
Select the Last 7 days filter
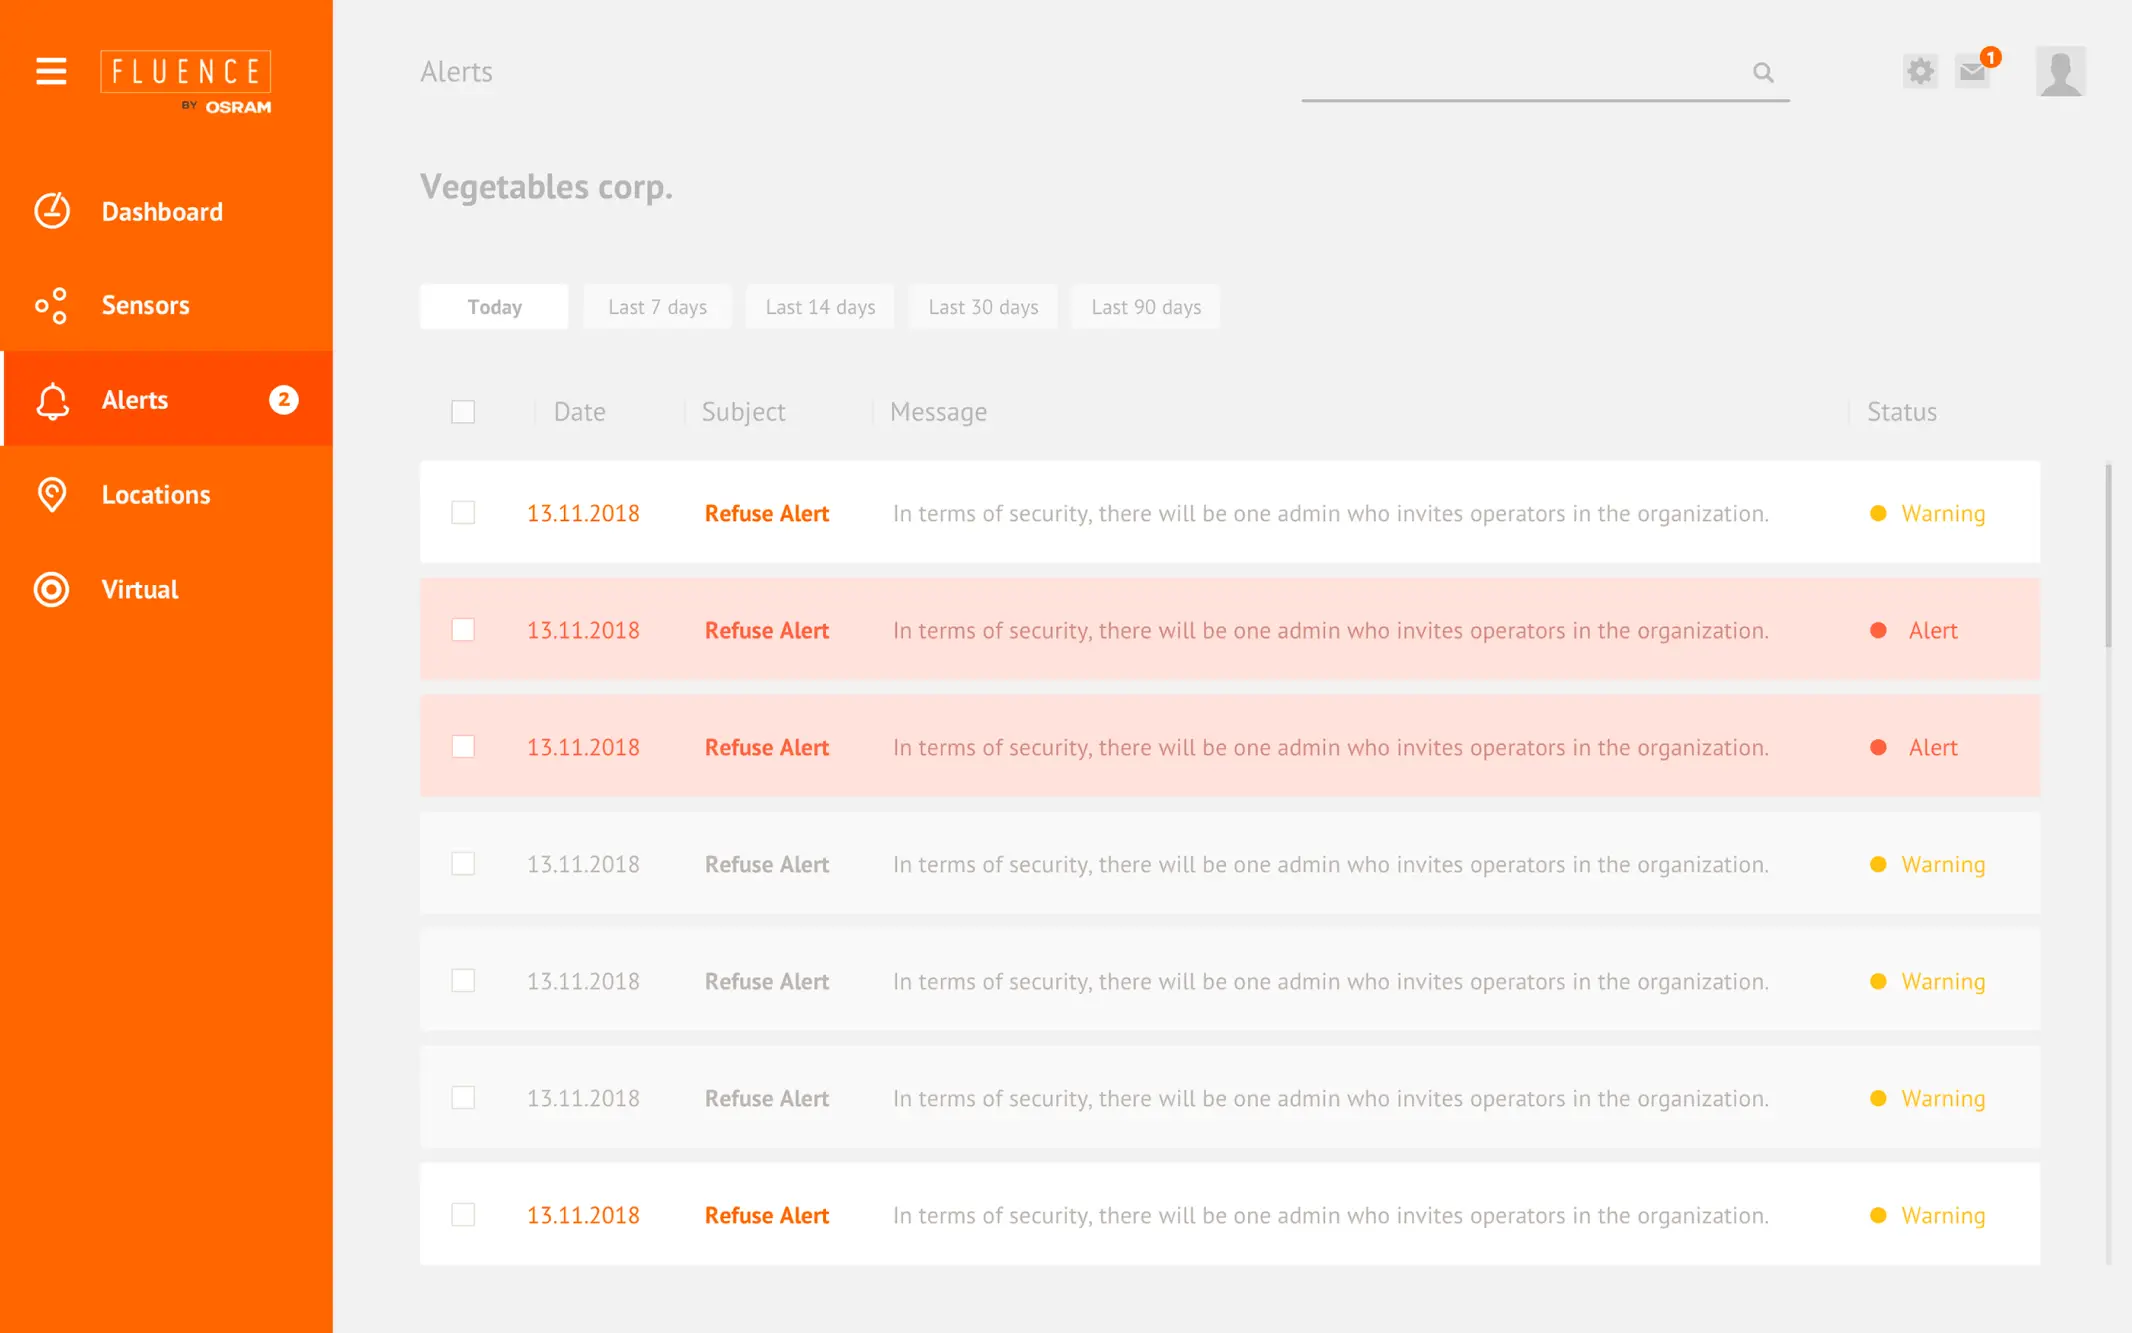[x=657, y=307]
